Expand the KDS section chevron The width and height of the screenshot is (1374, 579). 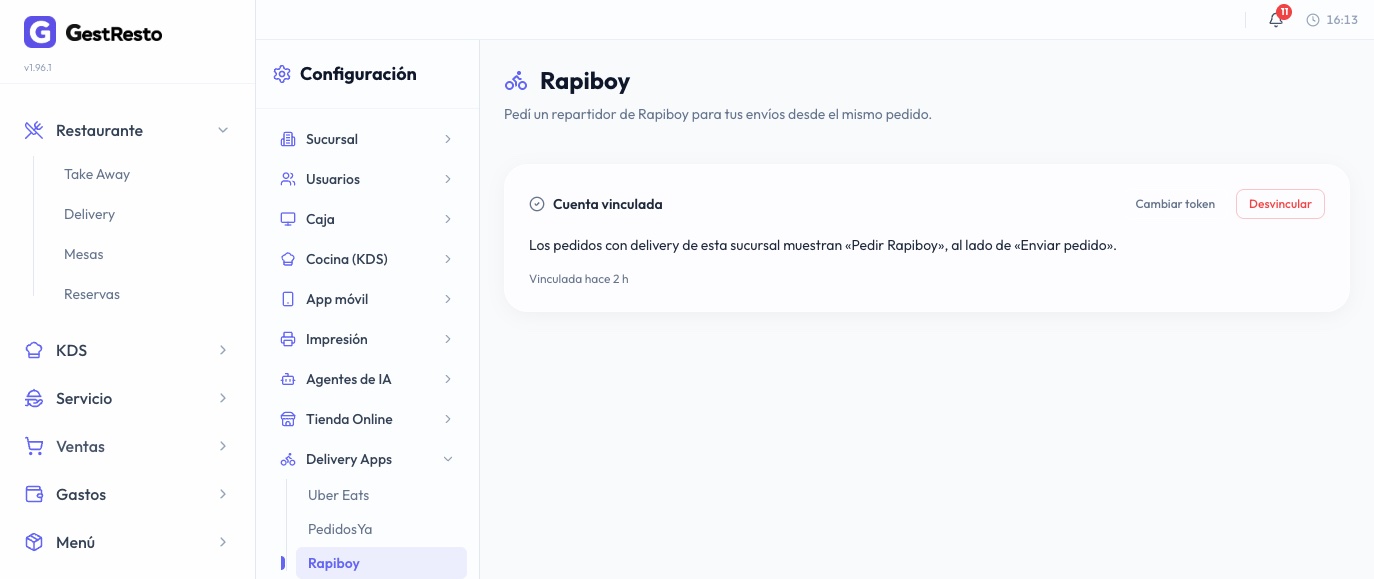click(x=223, y=350)
